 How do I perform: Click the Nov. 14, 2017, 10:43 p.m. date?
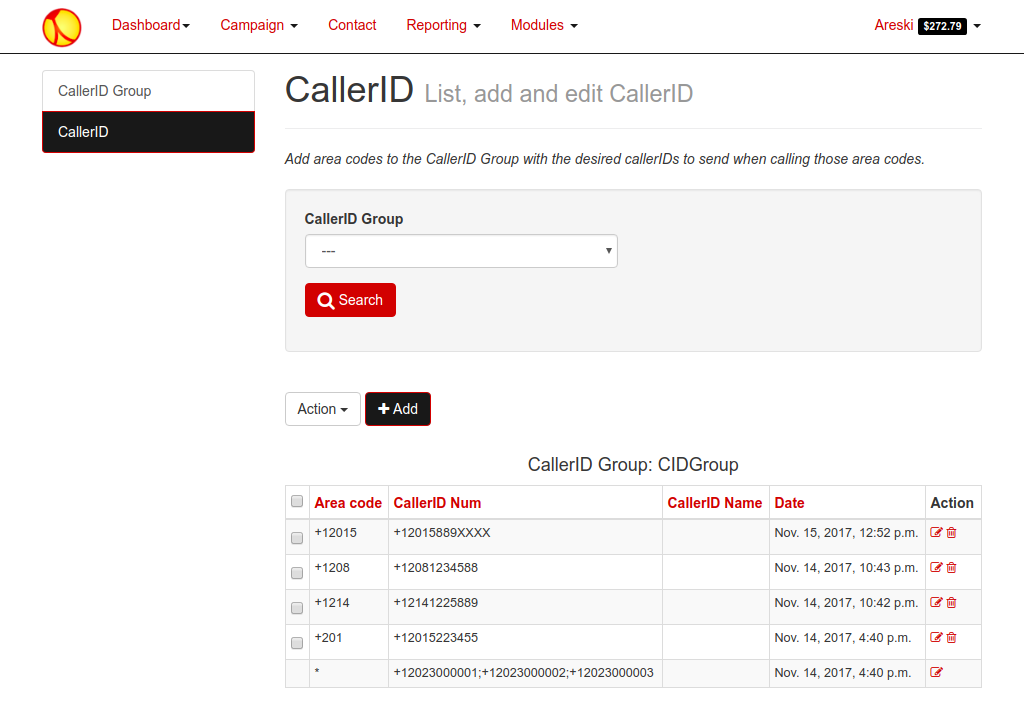click(846, 568)
